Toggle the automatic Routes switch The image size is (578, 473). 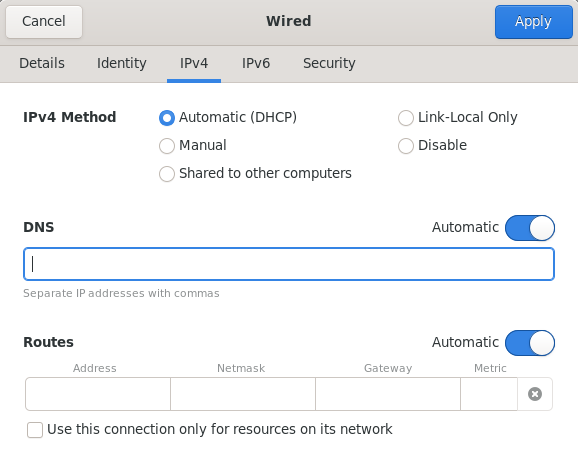point(530,343)
